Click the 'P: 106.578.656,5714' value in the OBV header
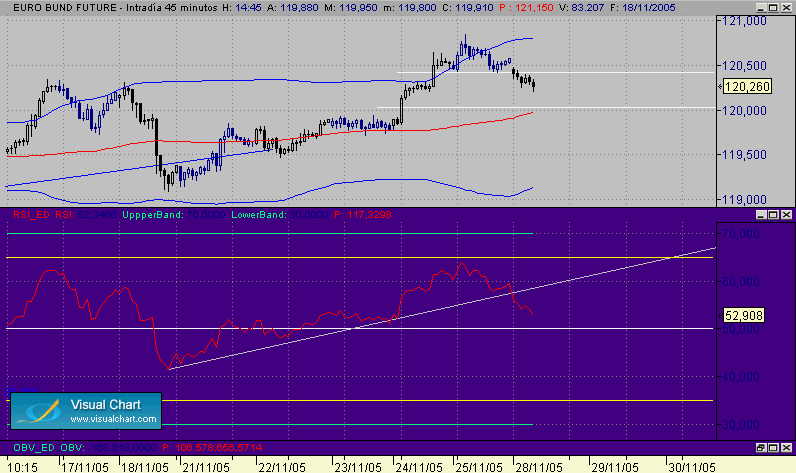 click(x=212, y=448)
